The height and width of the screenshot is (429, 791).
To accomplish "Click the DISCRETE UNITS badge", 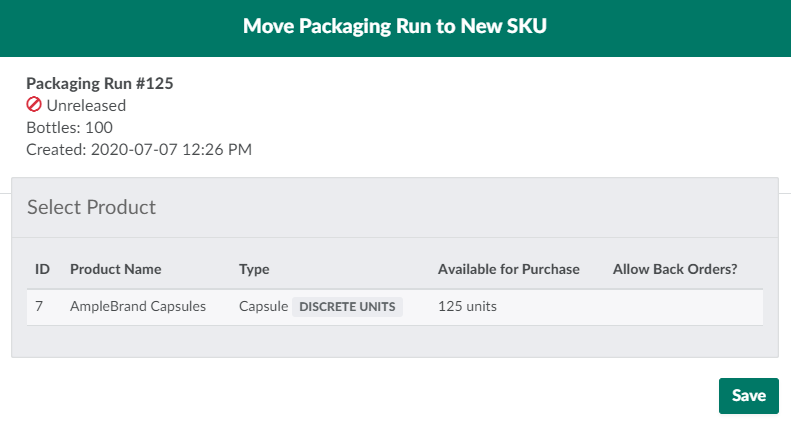I will [x=348, y=307].
